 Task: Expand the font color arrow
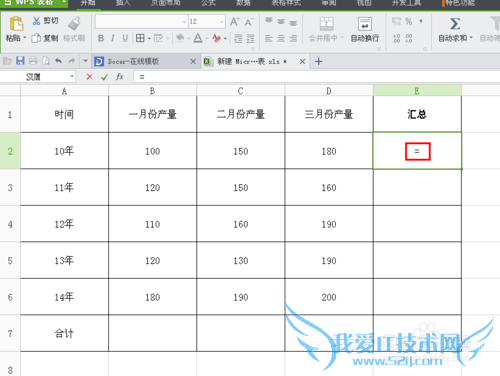pyautogui.click(x=207, y=39)
